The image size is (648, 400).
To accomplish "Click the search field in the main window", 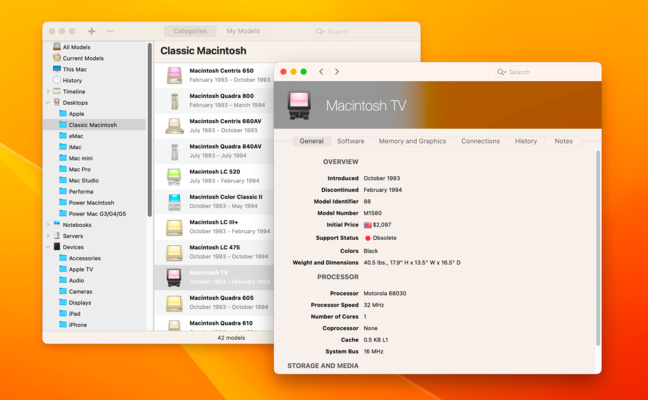I will click(x=365, y=31).
